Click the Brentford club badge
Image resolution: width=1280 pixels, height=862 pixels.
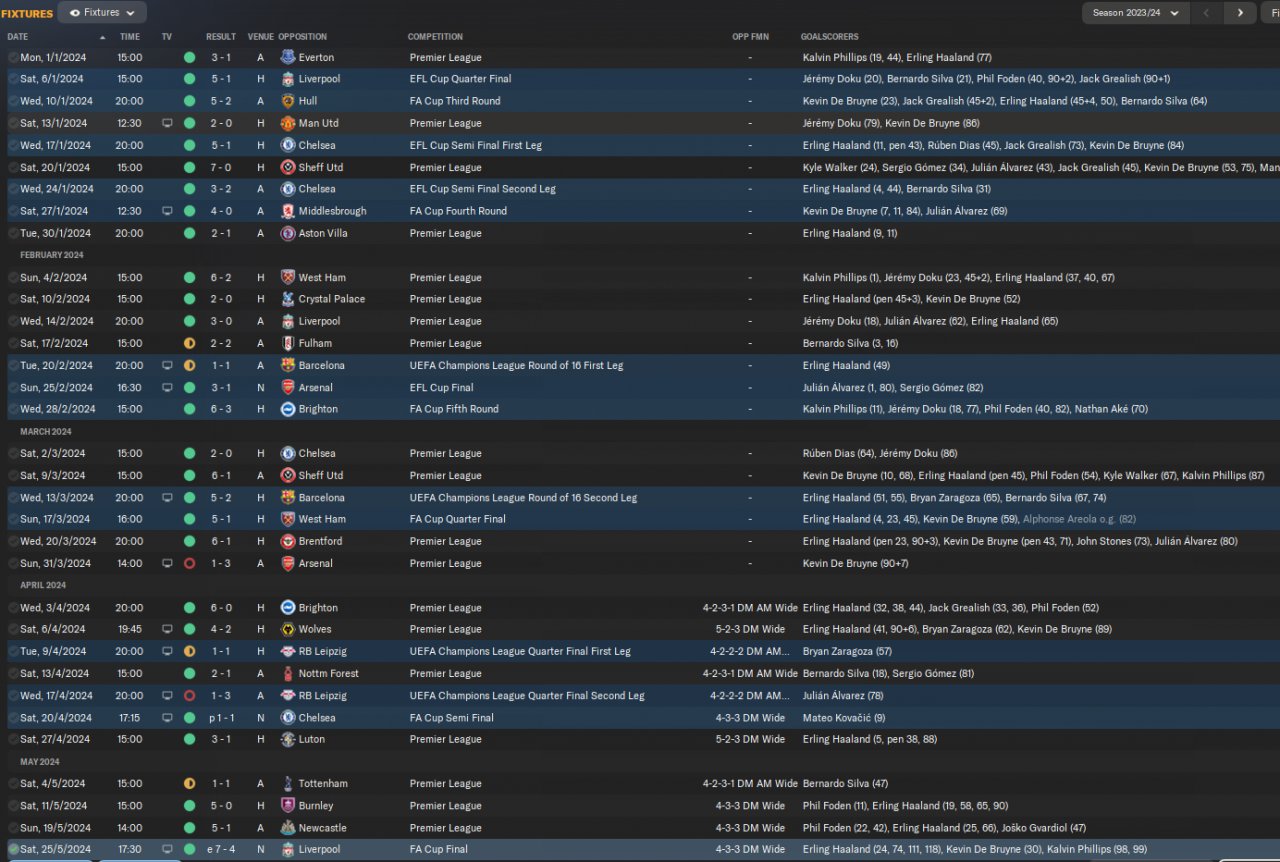tap(288, 541)
